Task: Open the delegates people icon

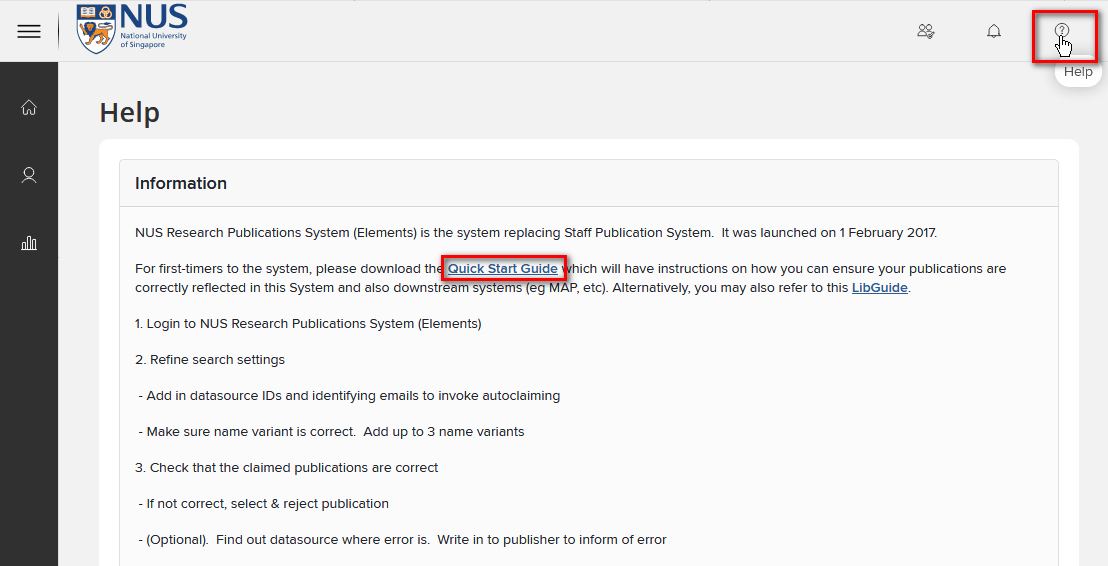Action: point(926,31)
